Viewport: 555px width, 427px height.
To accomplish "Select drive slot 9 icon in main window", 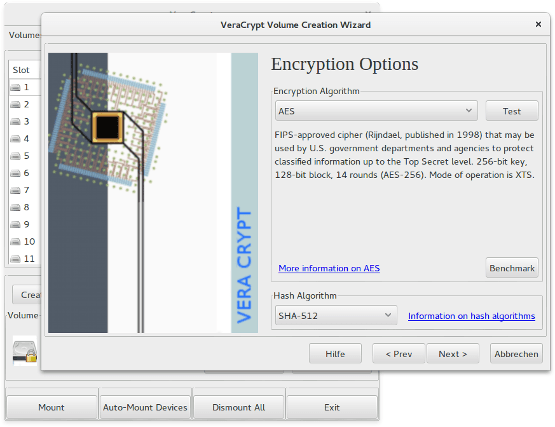I will pyautogui.click(x=15, y=224).
